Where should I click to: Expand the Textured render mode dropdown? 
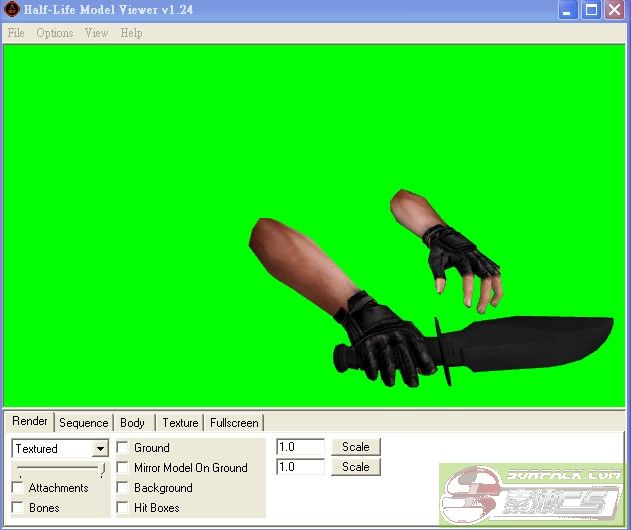click(x=99, y=449)
